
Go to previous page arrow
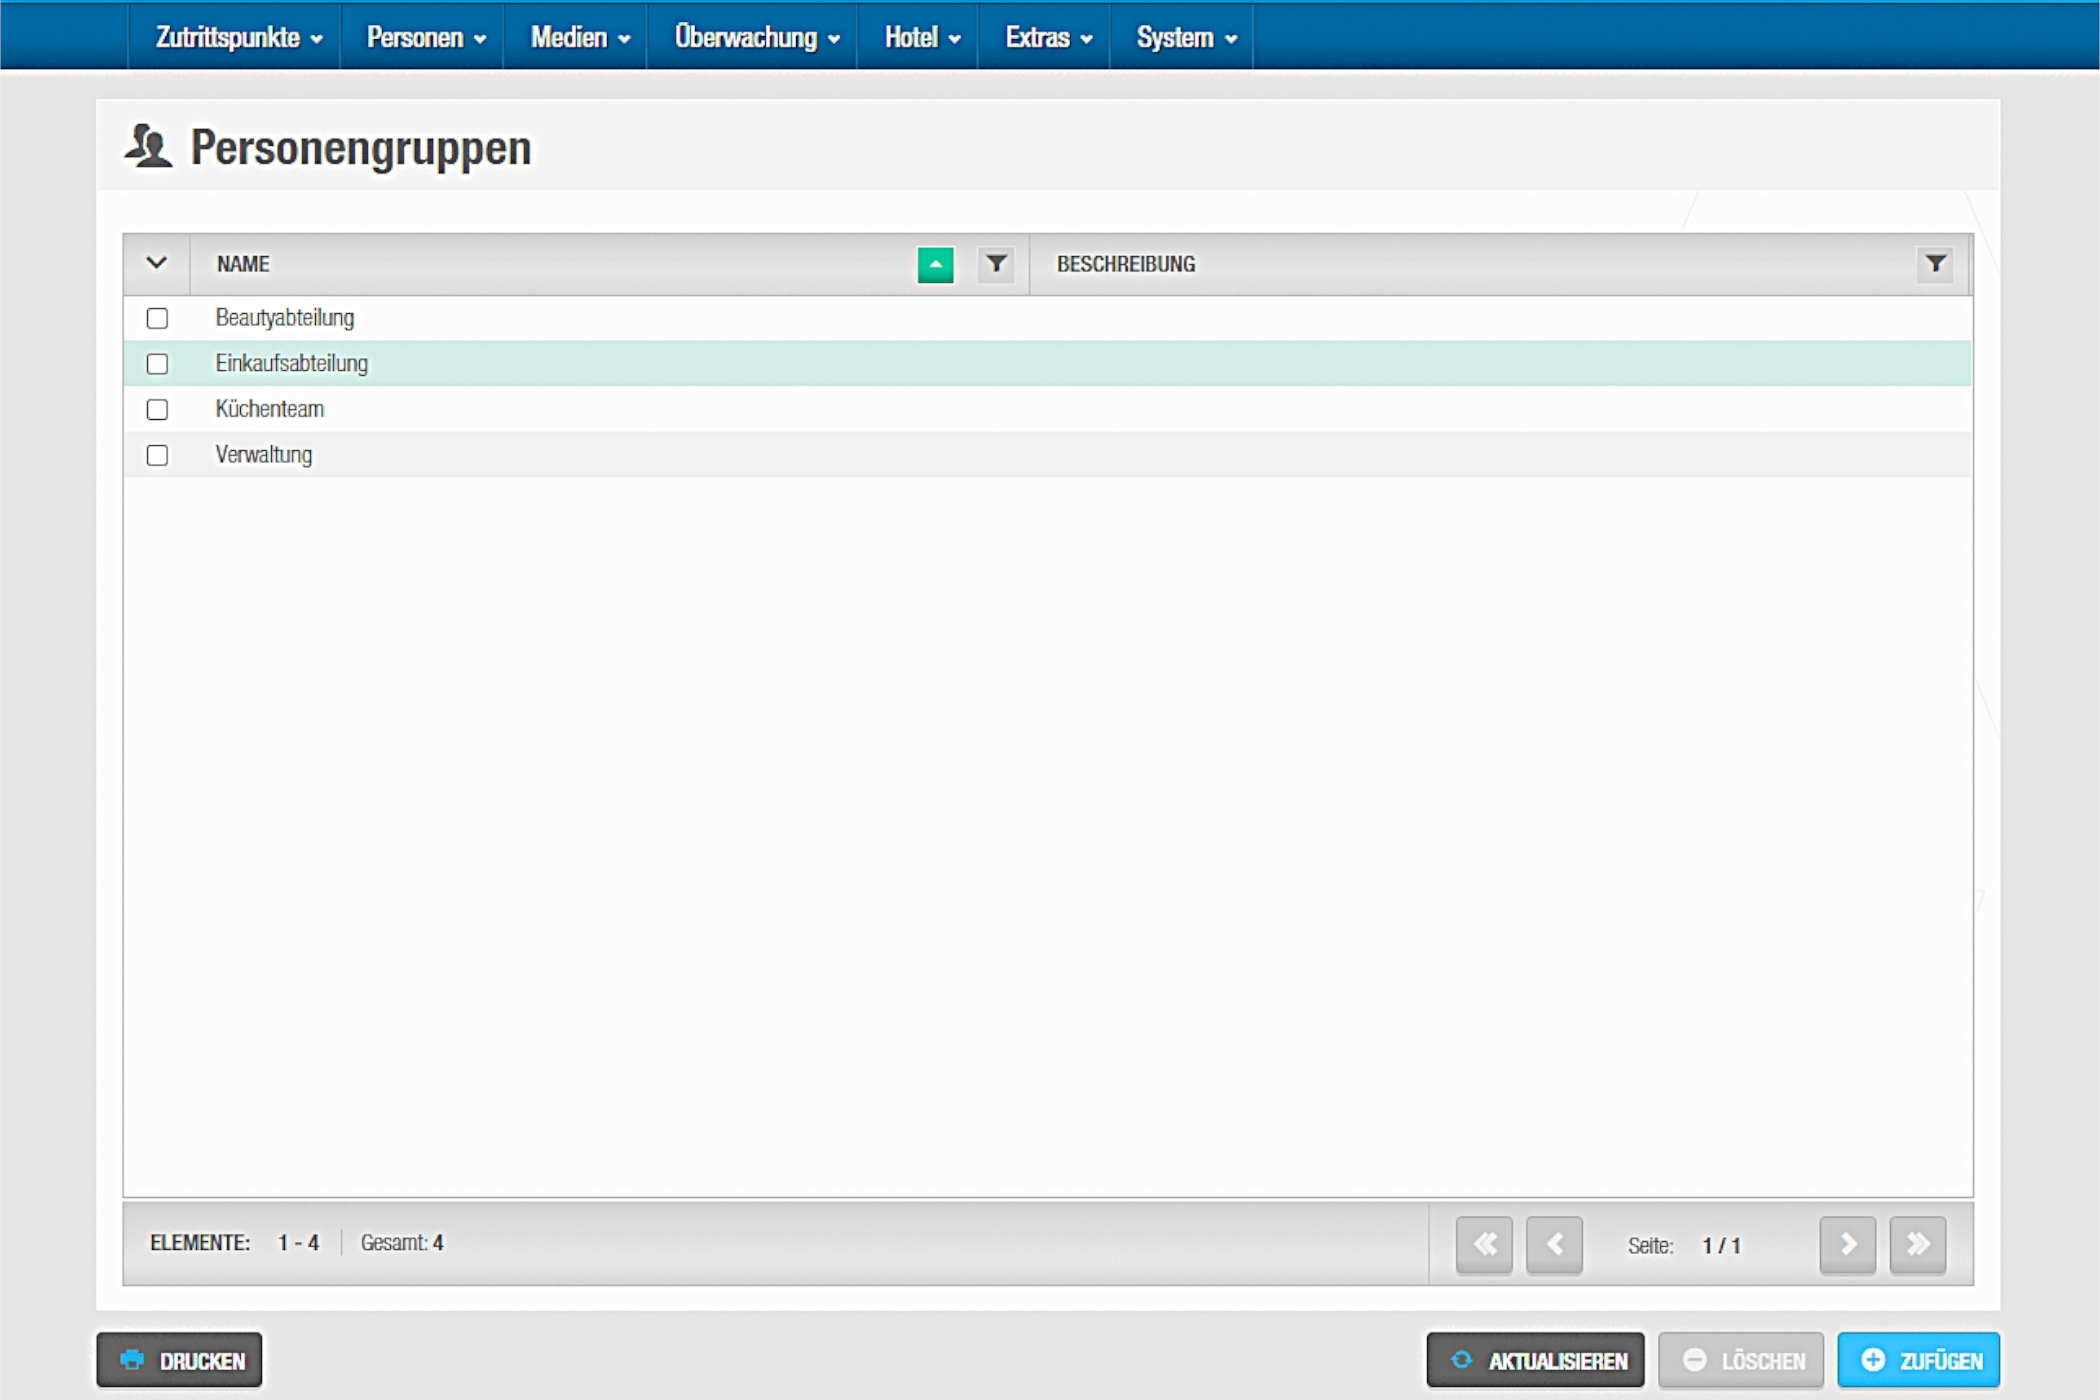point(1554,1244)
